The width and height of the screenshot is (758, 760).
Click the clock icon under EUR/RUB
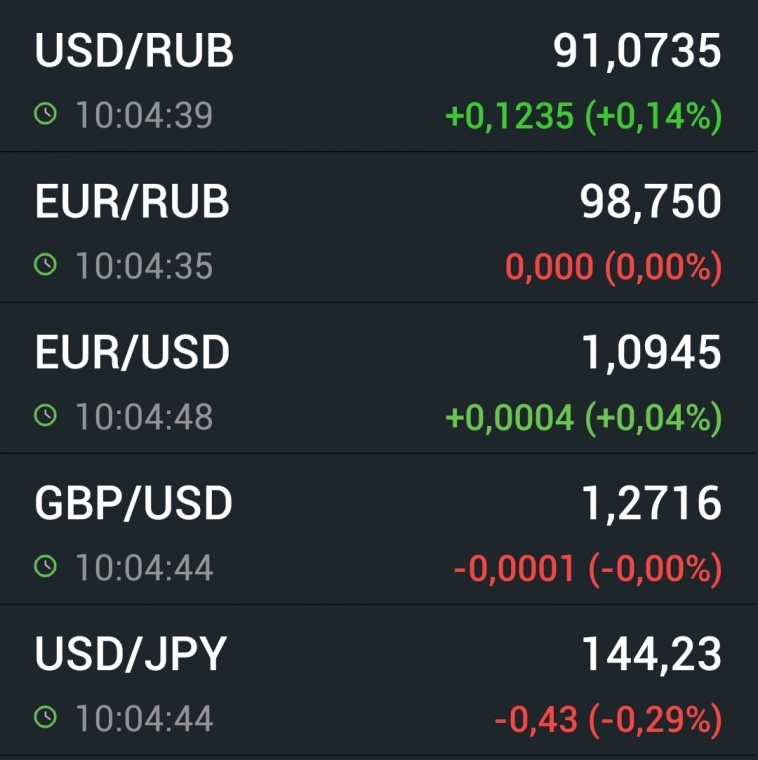pyautogui.click(x=46, y=265)
